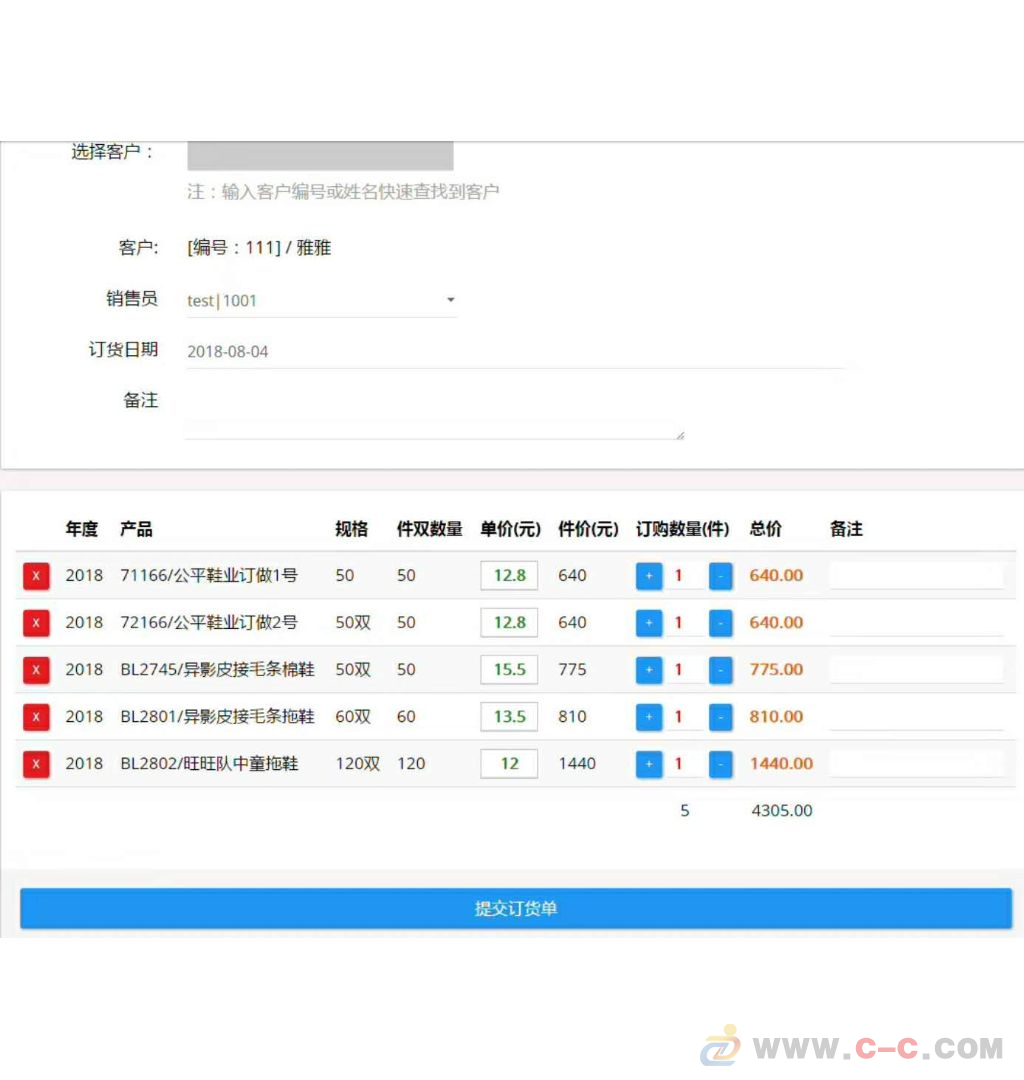Edit unit price 12.8 of 71166 row
The height and width of the screenshot is (1080, 1024).
click(x=508, y=576)
